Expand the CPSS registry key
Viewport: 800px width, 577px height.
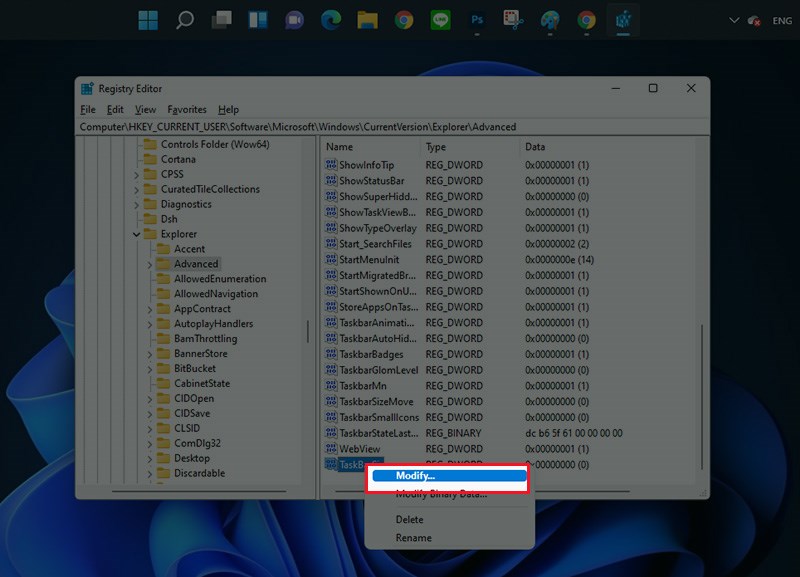136,174
